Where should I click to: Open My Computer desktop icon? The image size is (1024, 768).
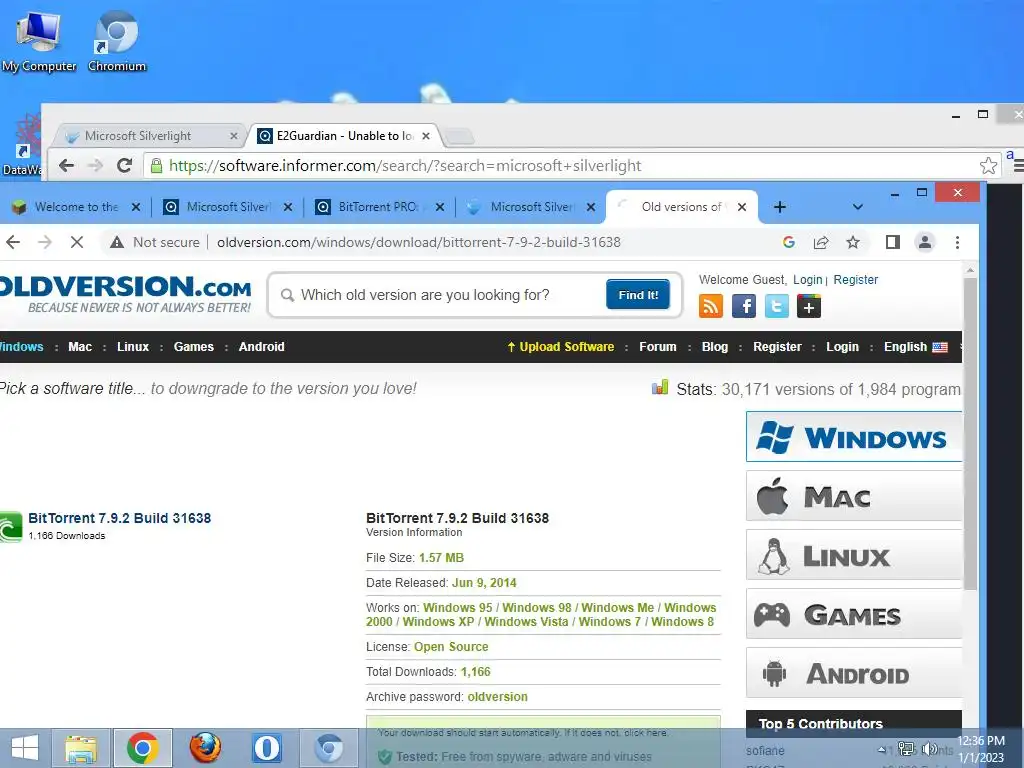pos(39,40)
